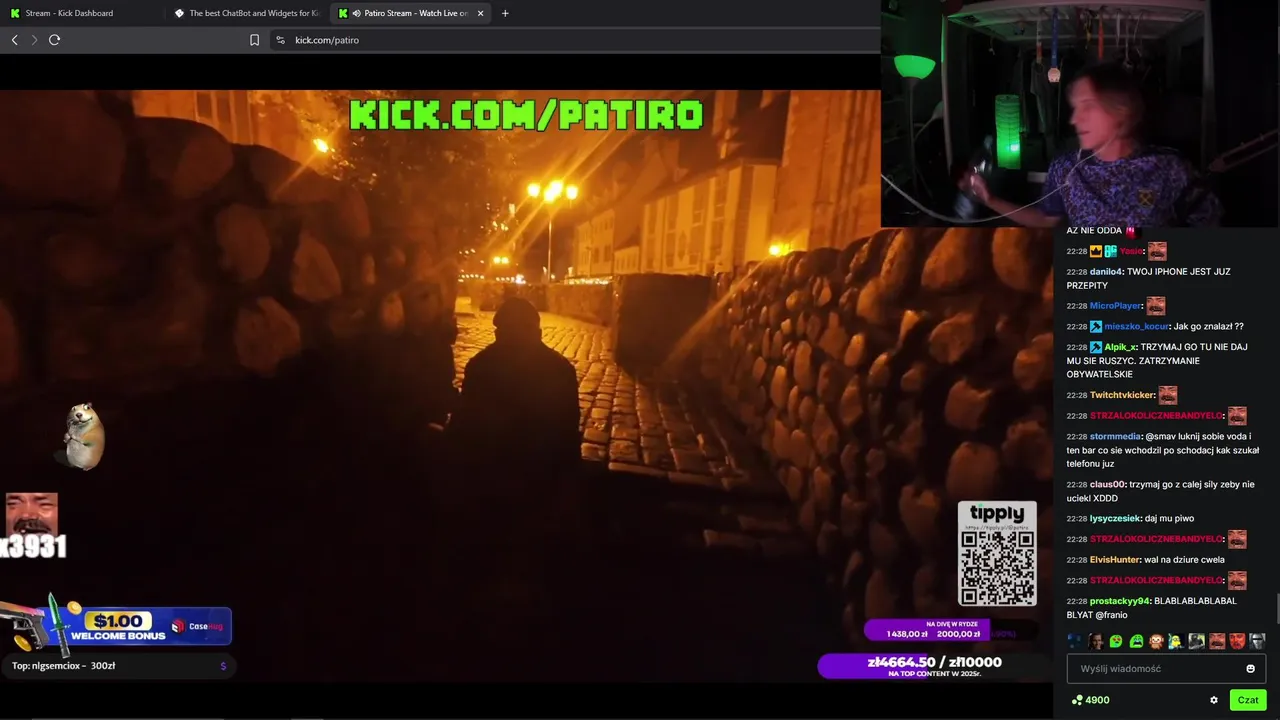Viewport: 1280px width, 720px height.
Task: Open ElvisHunter's user card
Action: click(x=1115, y=560)
